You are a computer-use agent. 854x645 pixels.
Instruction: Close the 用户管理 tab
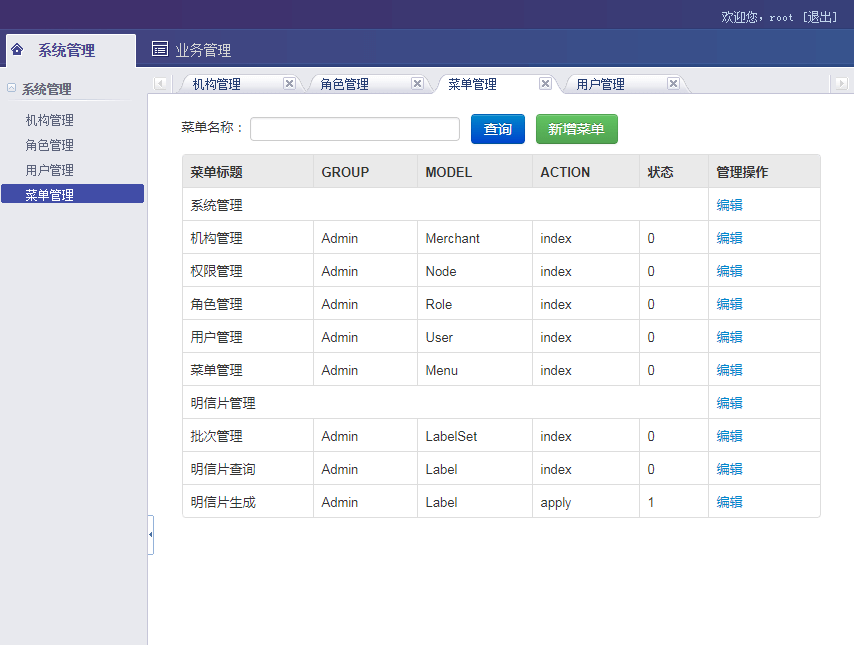coord(673,84)
